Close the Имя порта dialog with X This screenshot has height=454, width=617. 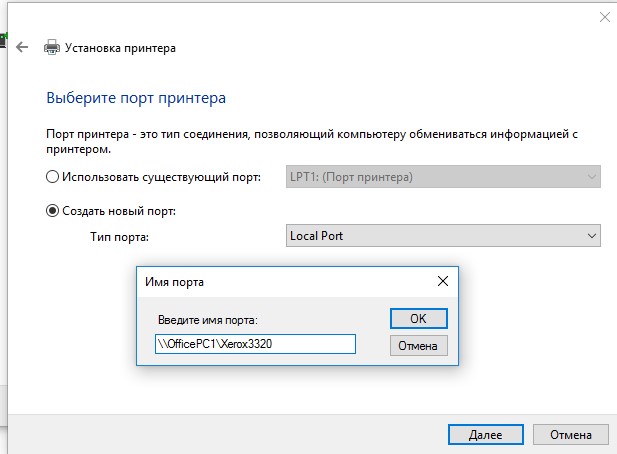pos(441,282)
